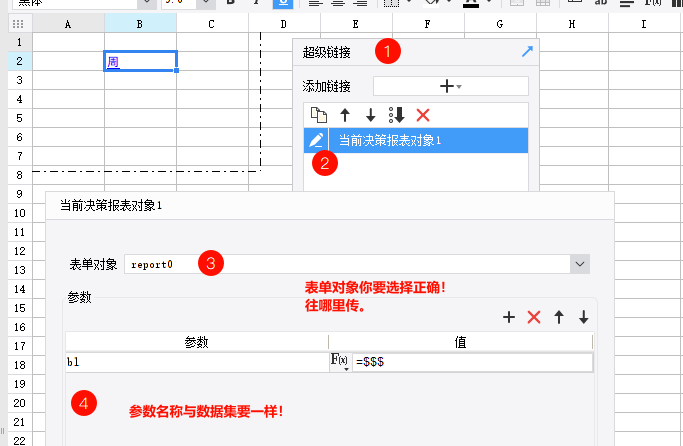Screen dimensions: 683x446
Task: Select column H header
Action: pos(572,24)
